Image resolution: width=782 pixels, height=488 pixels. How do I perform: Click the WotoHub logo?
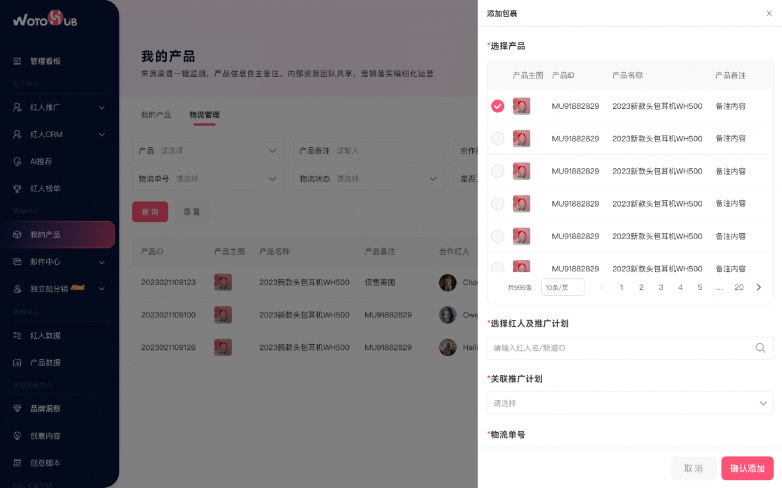click(45, 18)
